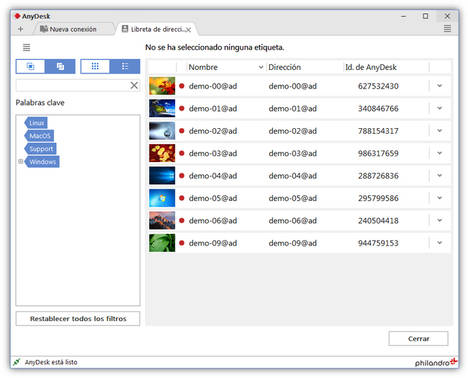Expand dropdown arrow for demo-09@ad row
The height and width of the screenshot is (378, 468).
[x=439, y=243]
